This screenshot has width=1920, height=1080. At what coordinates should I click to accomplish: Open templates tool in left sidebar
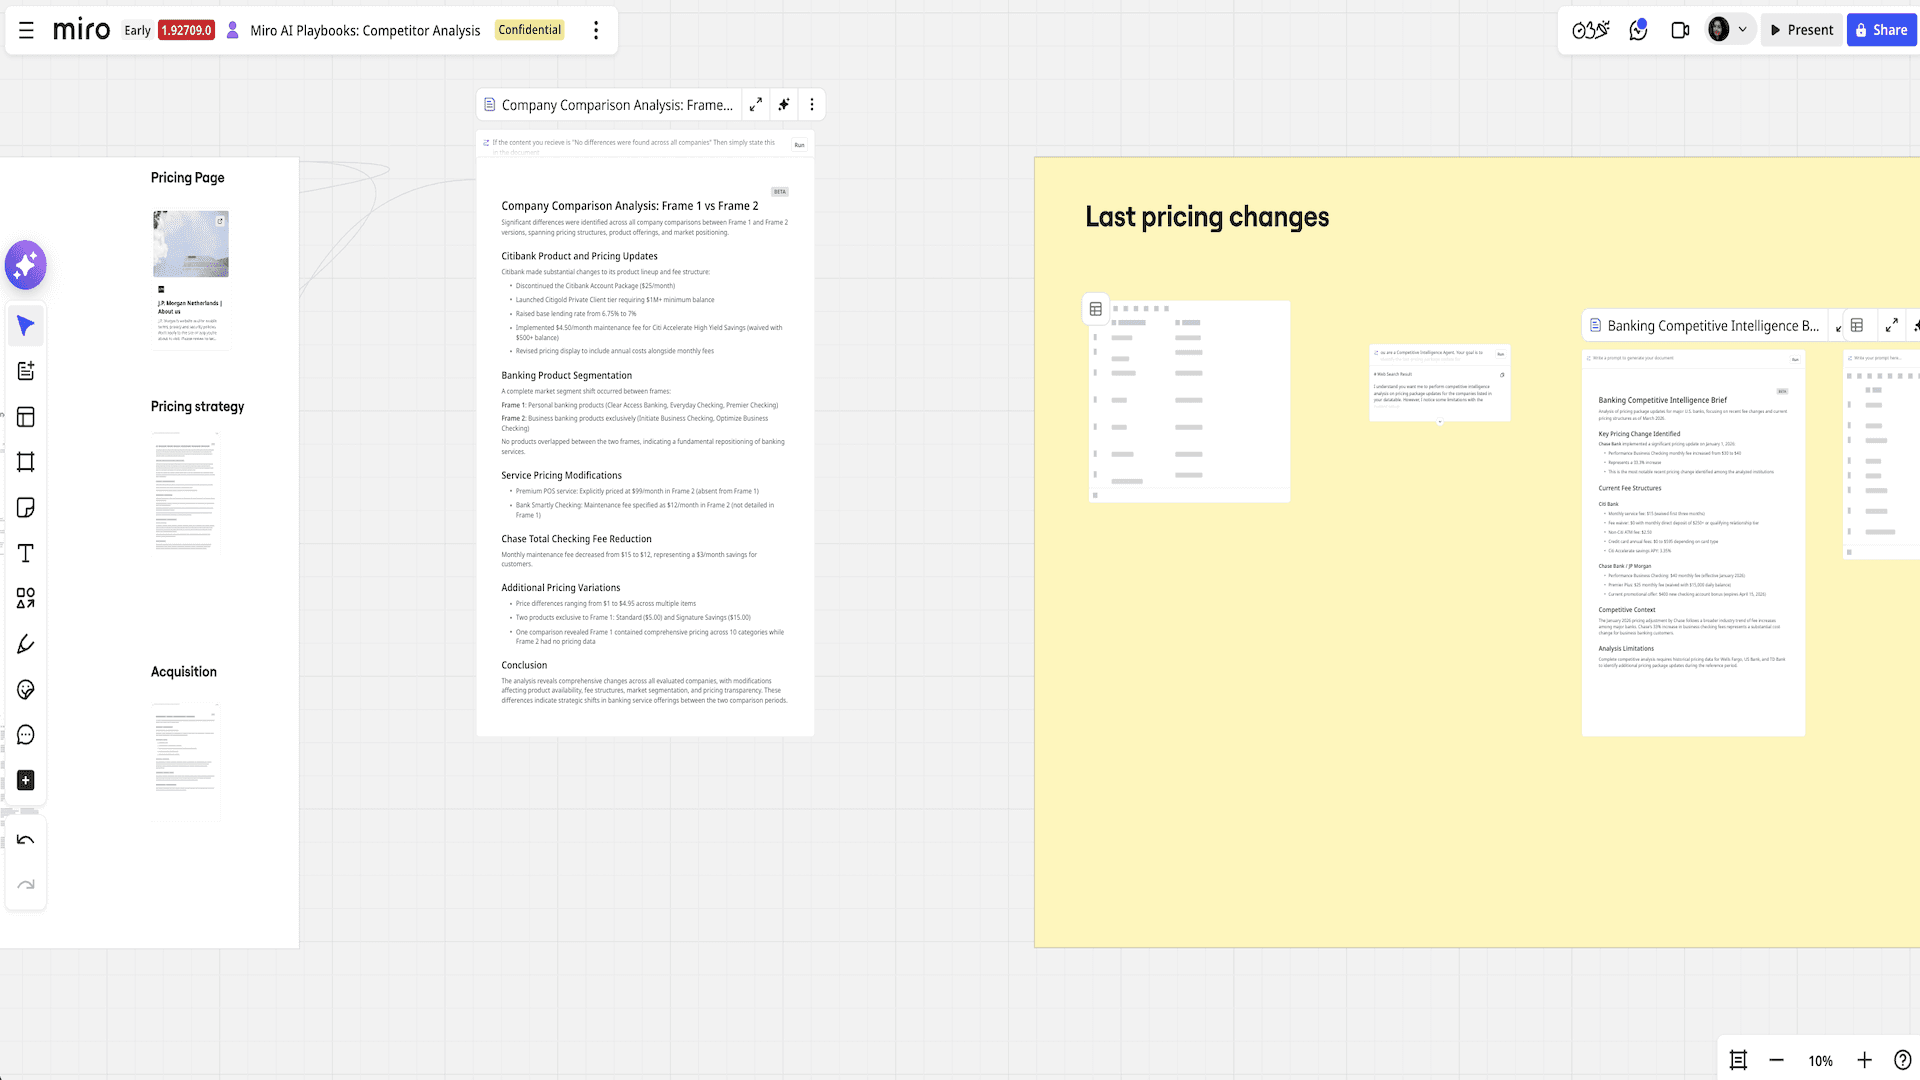(26, 417)
